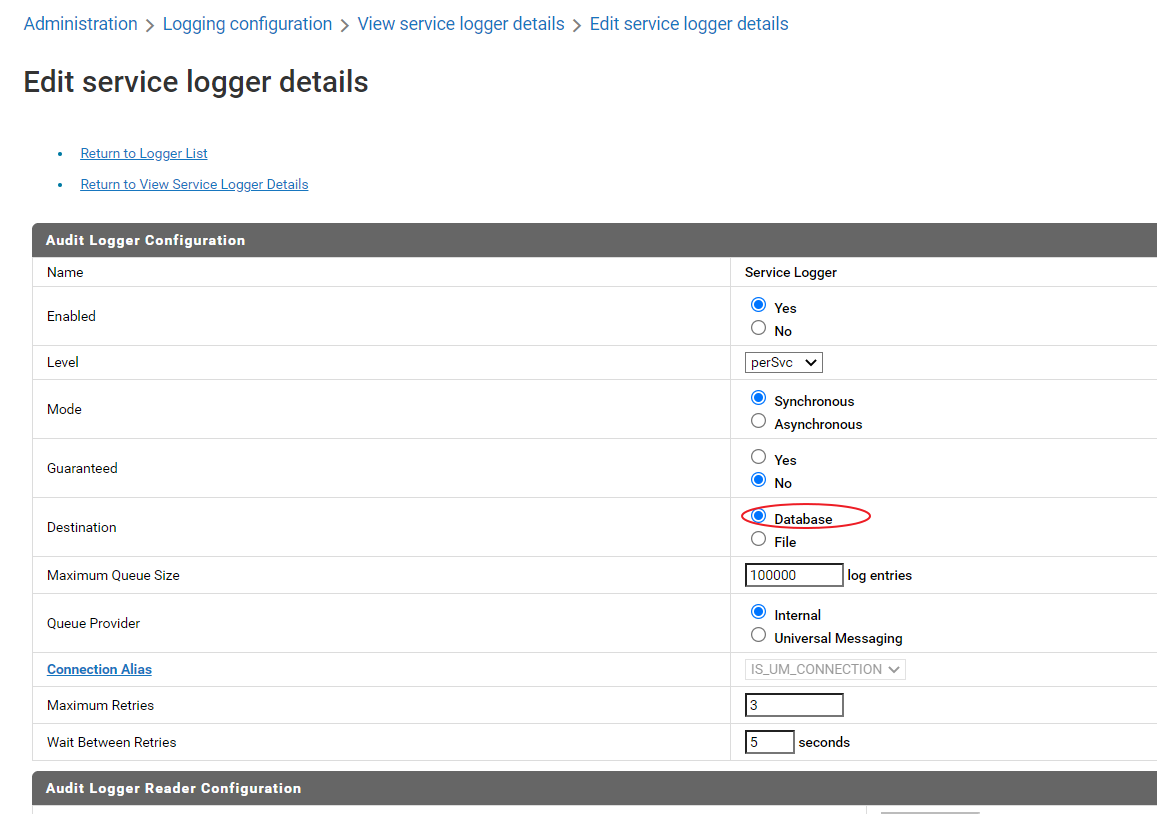Image resolution: width=1157 pixels, height=814 pixels.
Task: Choose Database as destination
Action: point(758,516)
